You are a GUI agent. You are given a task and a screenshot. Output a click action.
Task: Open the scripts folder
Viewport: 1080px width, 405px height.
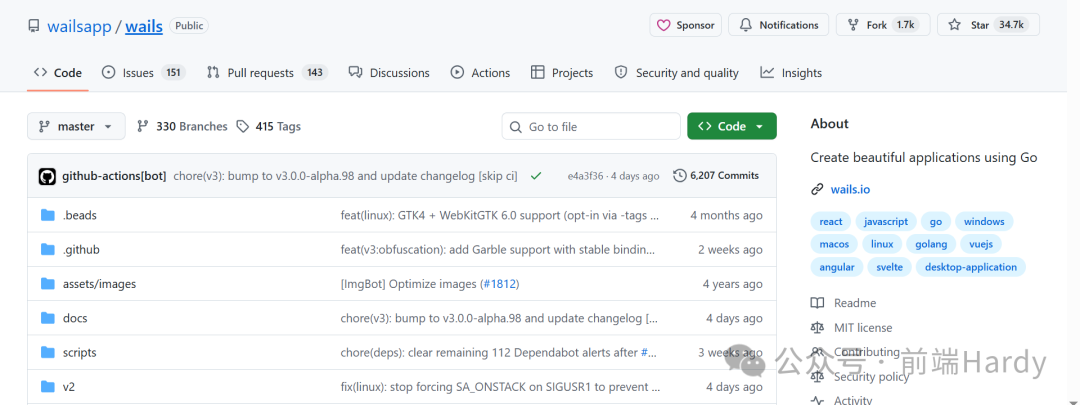coord(79,352)
